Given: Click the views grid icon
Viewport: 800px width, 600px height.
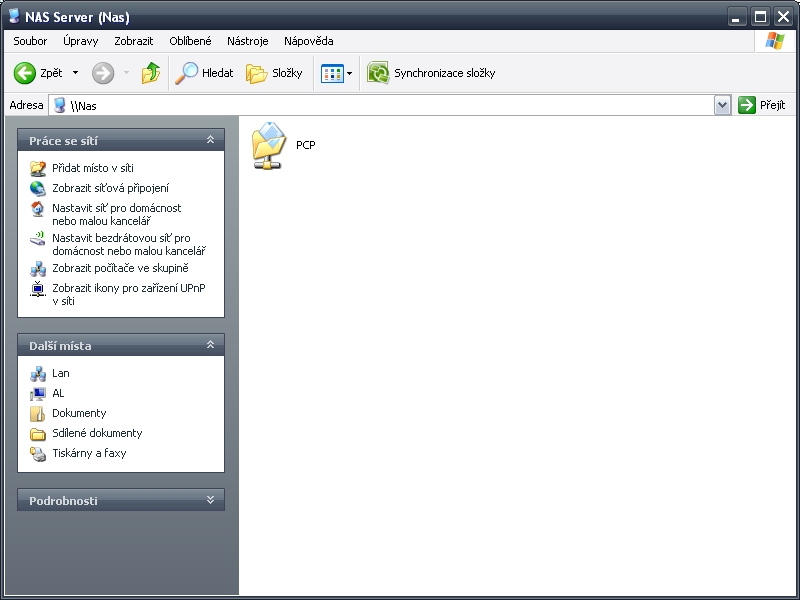Looking at the screenshot, I should [332, 73].
